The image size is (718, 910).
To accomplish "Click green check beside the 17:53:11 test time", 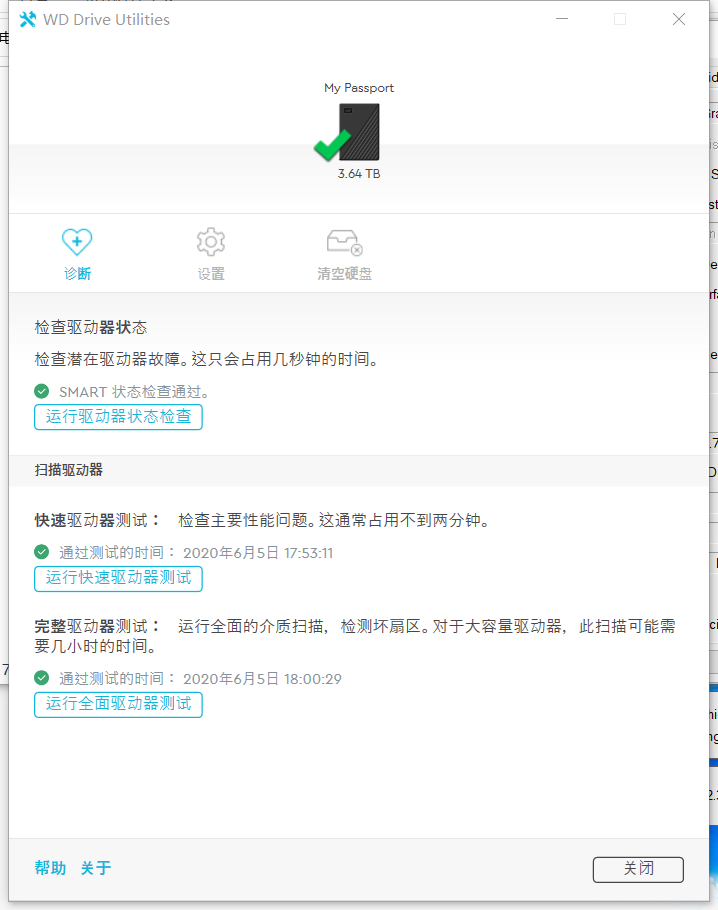I will pos(42,552).
